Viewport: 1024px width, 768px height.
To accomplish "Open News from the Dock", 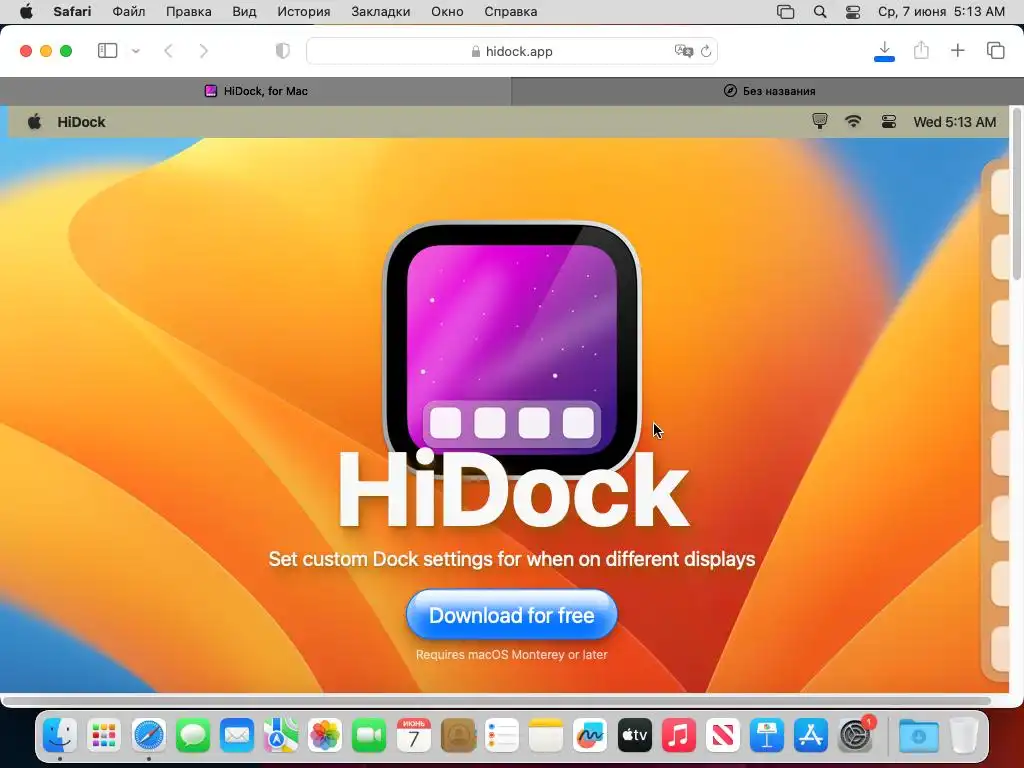I will tap(723, 736).
